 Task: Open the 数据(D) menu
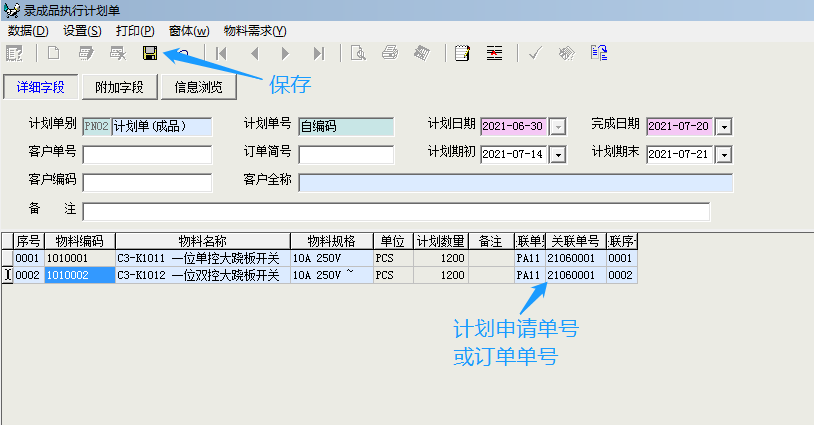[27, 30]
